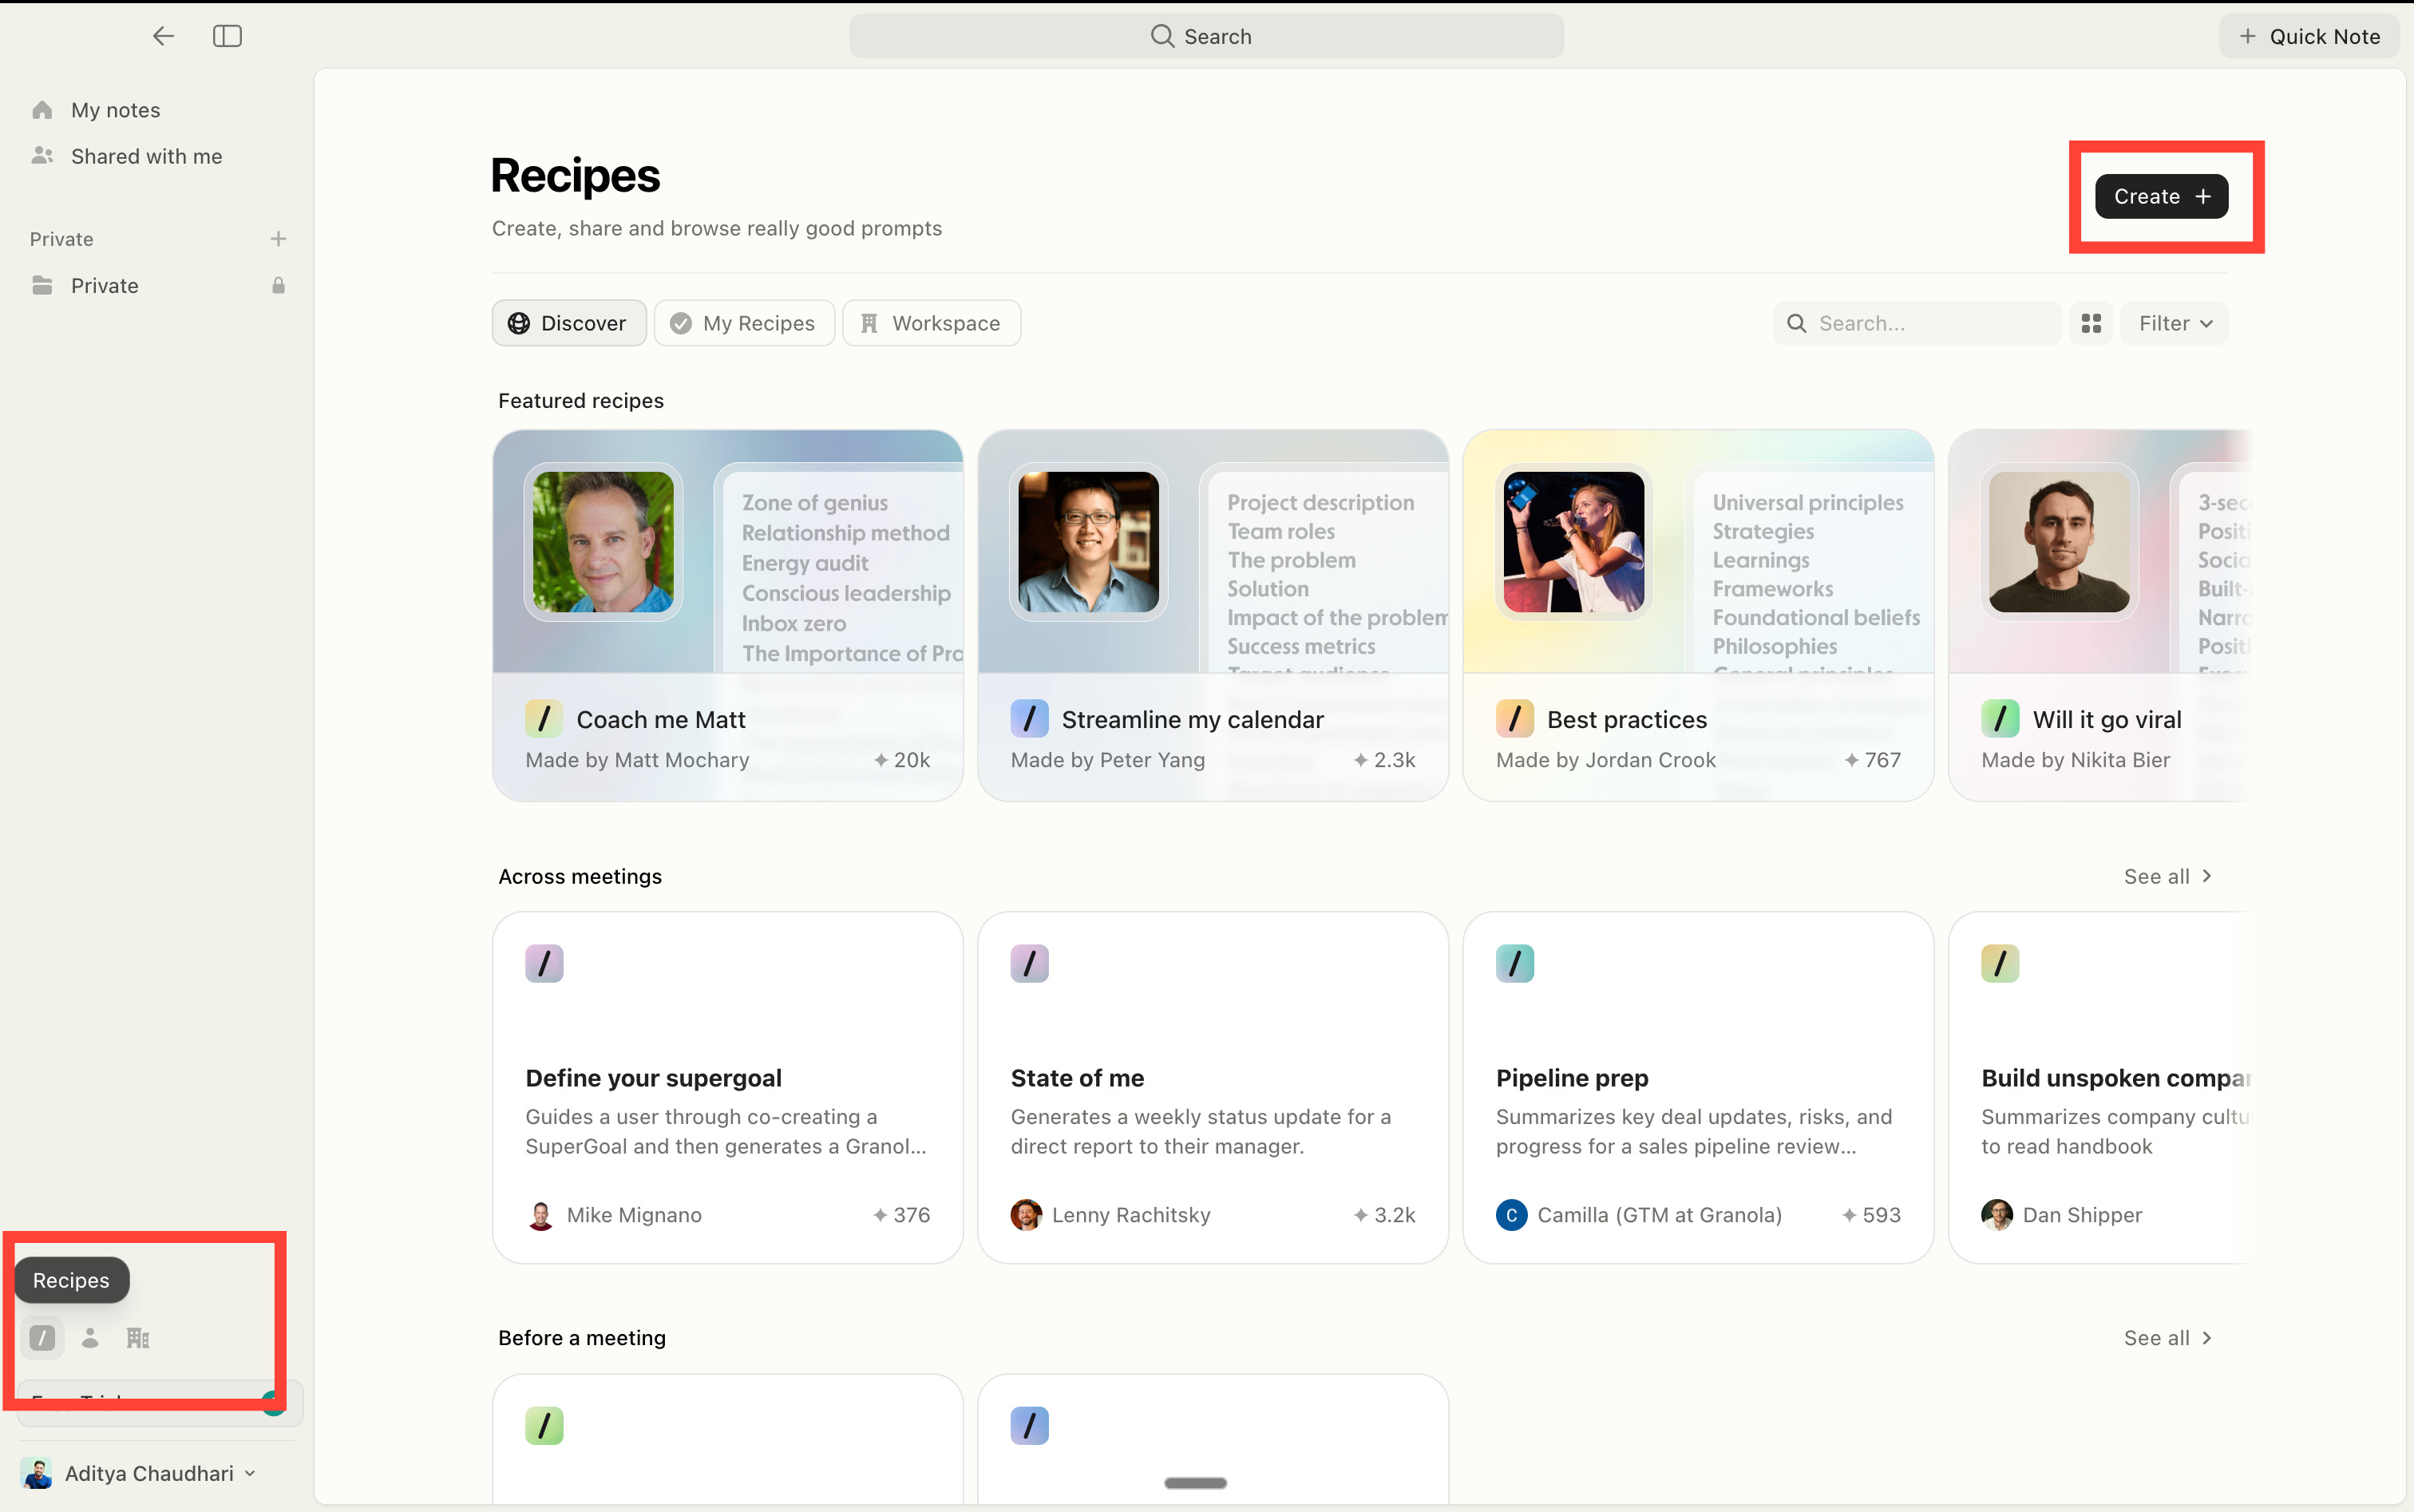
Task: Switch to My Recipes tab
Action: click(x=744, y=323)
